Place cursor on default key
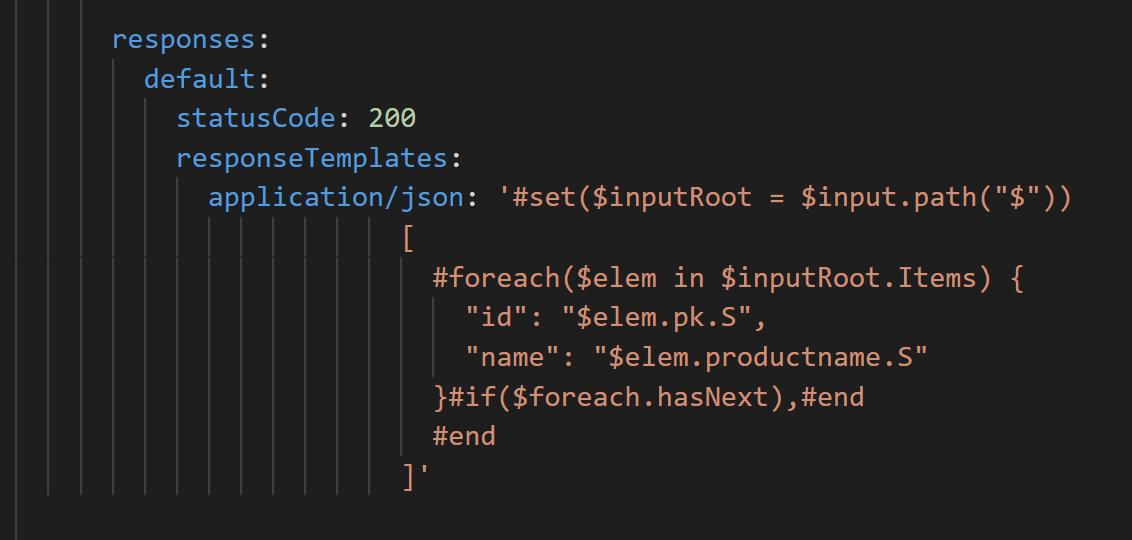 200,79
